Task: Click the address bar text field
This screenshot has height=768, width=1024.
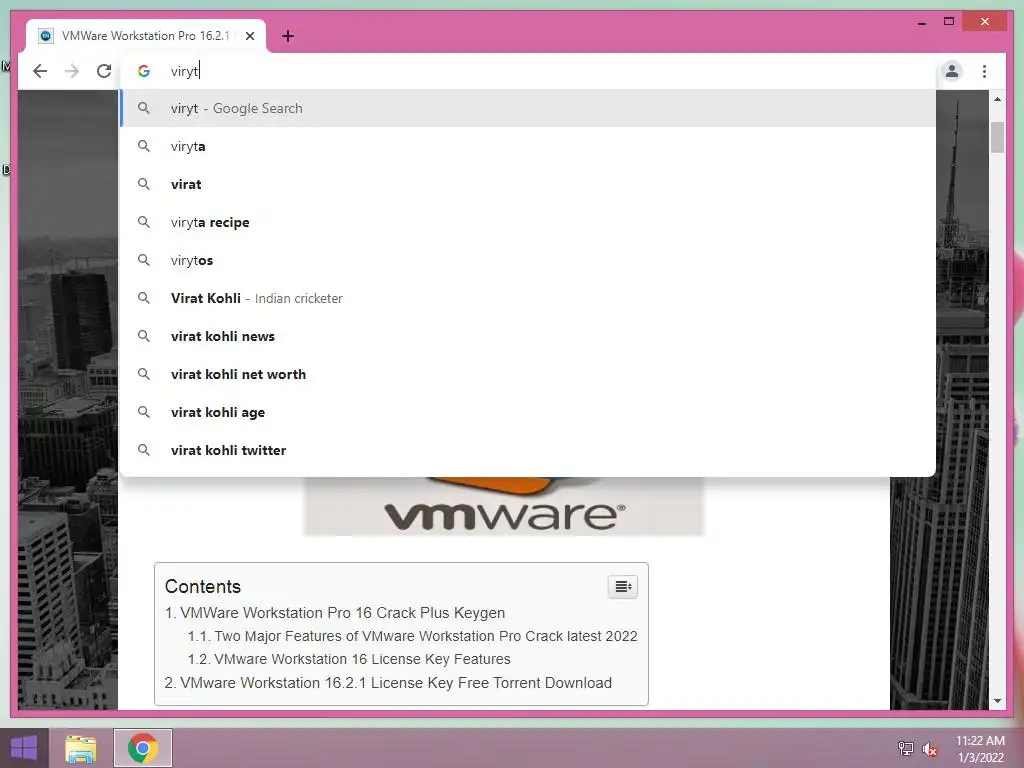Action: [x=528, y=71]
